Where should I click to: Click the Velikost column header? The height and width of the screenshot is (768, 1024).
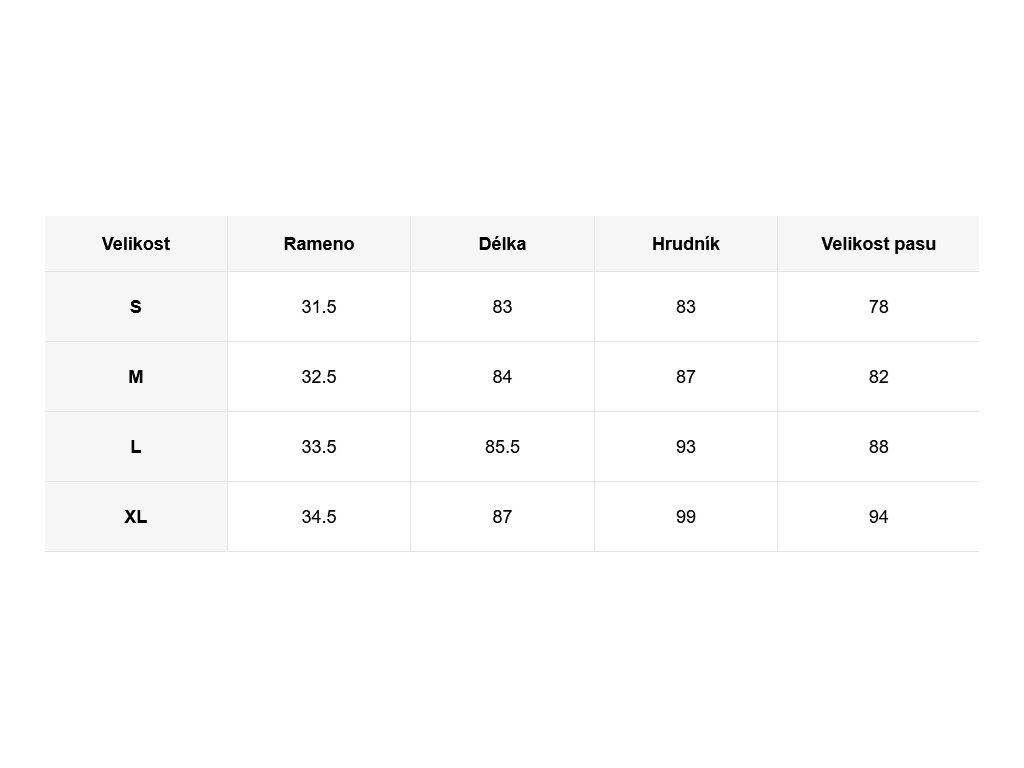136,244
